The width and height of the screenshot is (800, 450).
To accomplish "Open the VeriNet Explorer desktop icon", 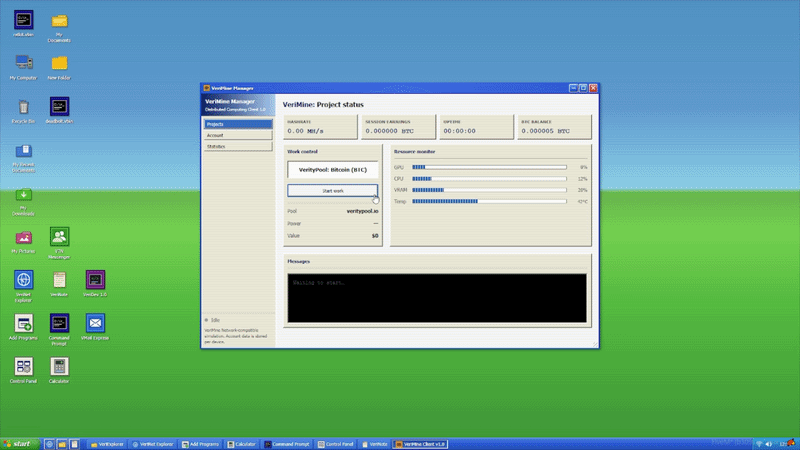I will pos(23,280).
